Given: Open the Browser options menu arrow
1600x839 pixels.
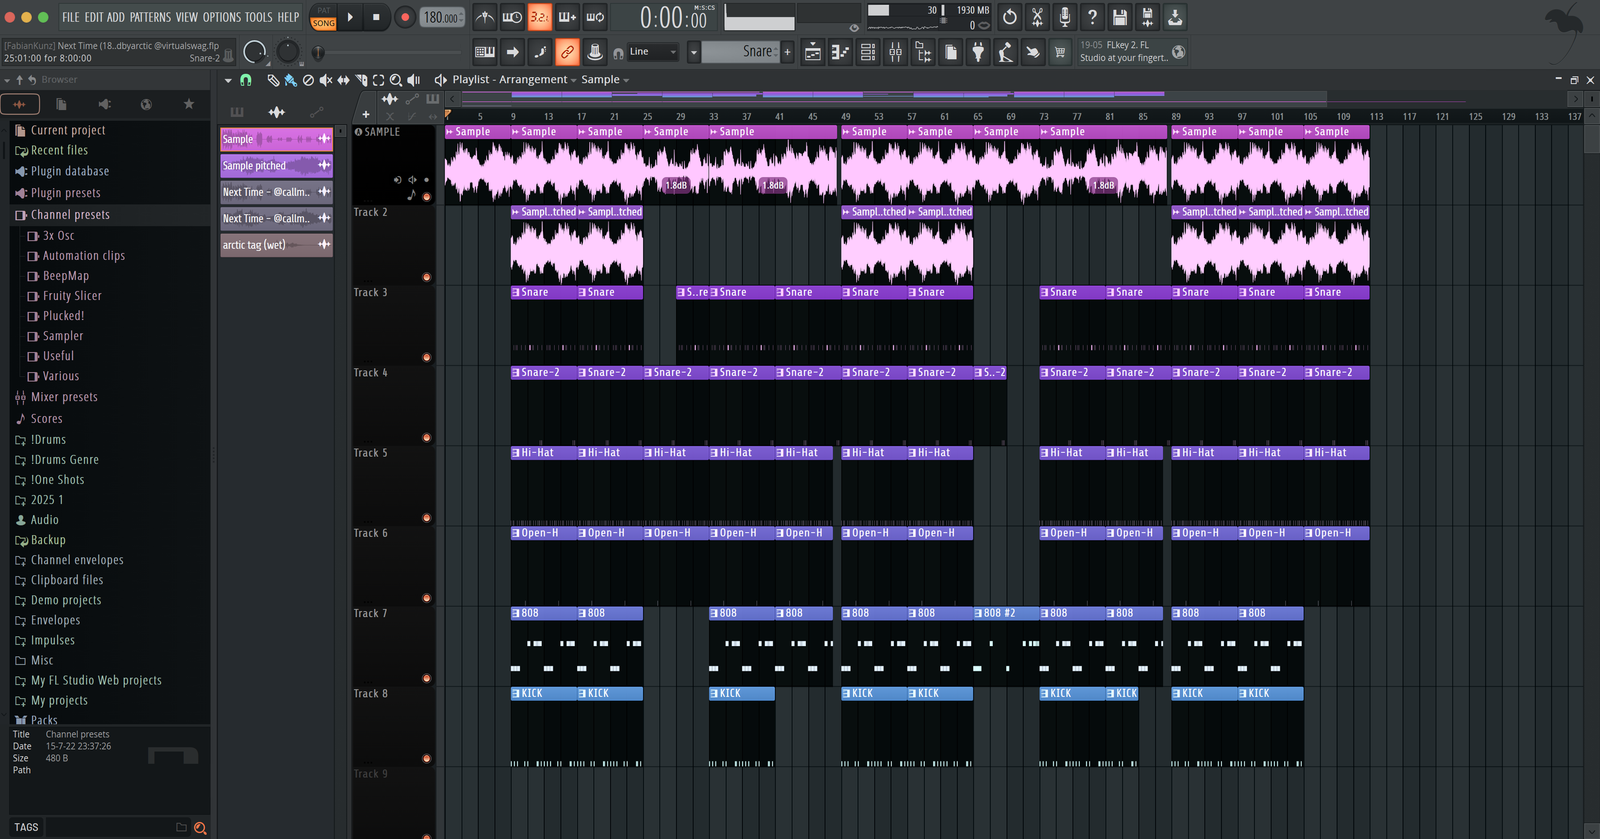Looking at the screenshot, I should [x=7, y=80].
